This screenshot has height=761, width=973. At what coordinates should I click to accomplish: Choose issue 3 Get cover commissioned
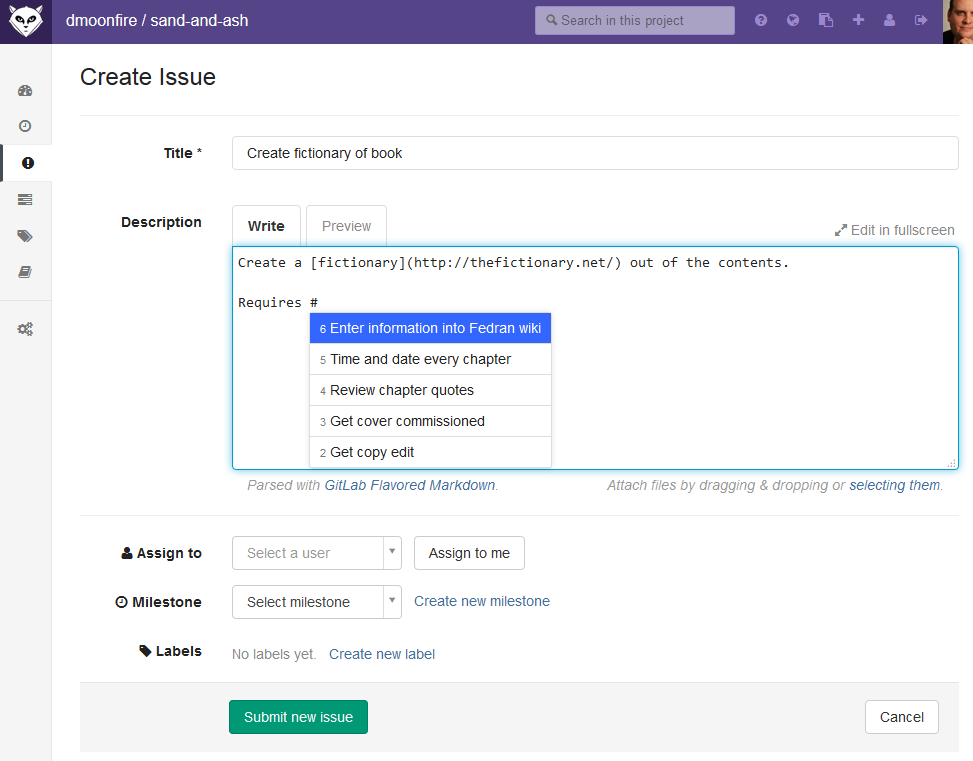point(430,421)
